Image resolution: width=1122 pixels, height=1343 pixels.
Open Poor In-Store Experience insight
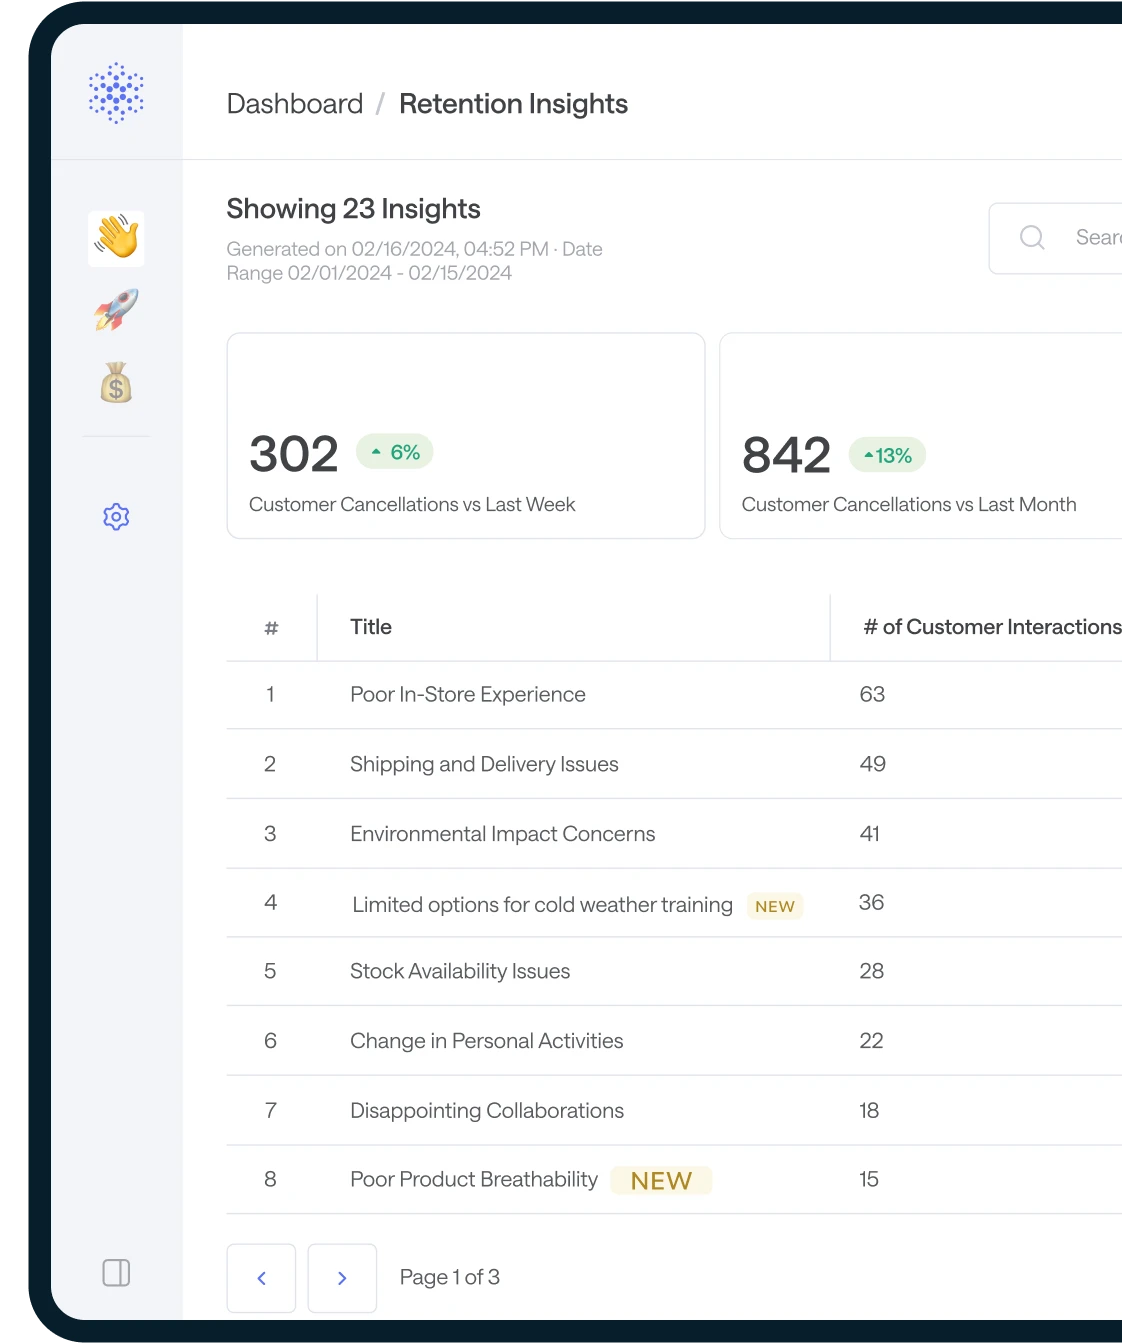[467, 695]
